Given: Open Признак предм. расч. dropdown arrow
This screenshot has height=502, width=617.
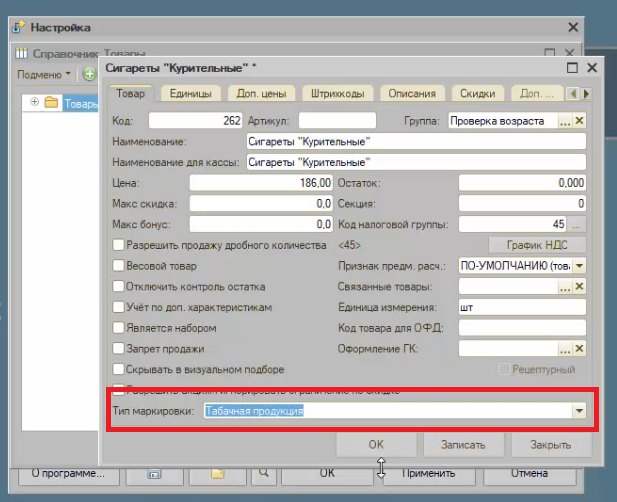Looking at the screenshot, I should tap(579, 266).
